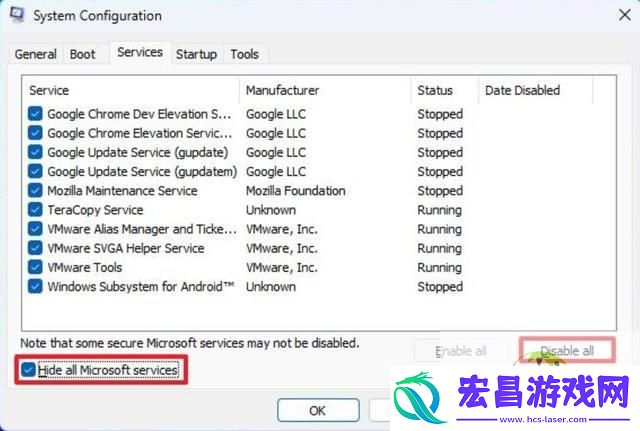640x431 pixels.
Task: Uncheck VMware SVGA Helper Service checkbox
Action: [x=35, y=248]
